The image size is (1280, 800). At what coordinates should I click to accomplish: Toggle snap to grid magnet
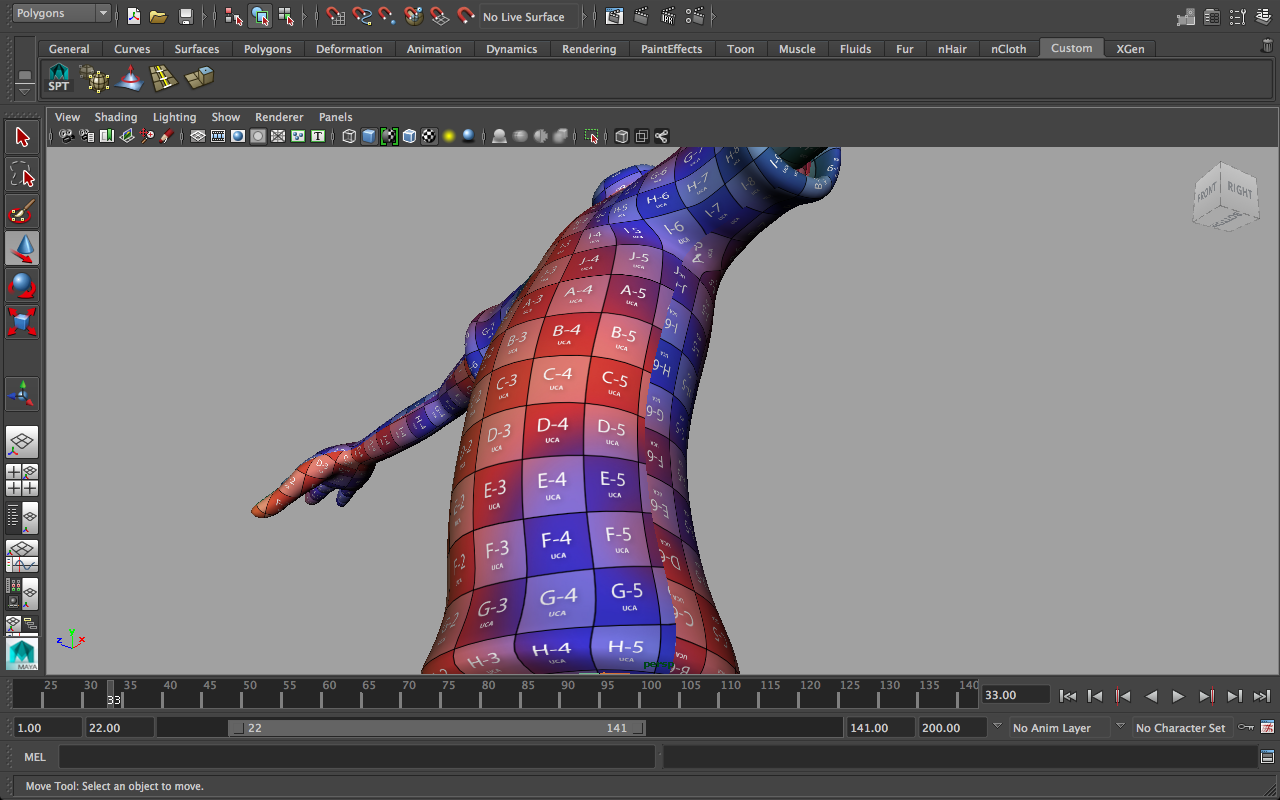[335, 16]
